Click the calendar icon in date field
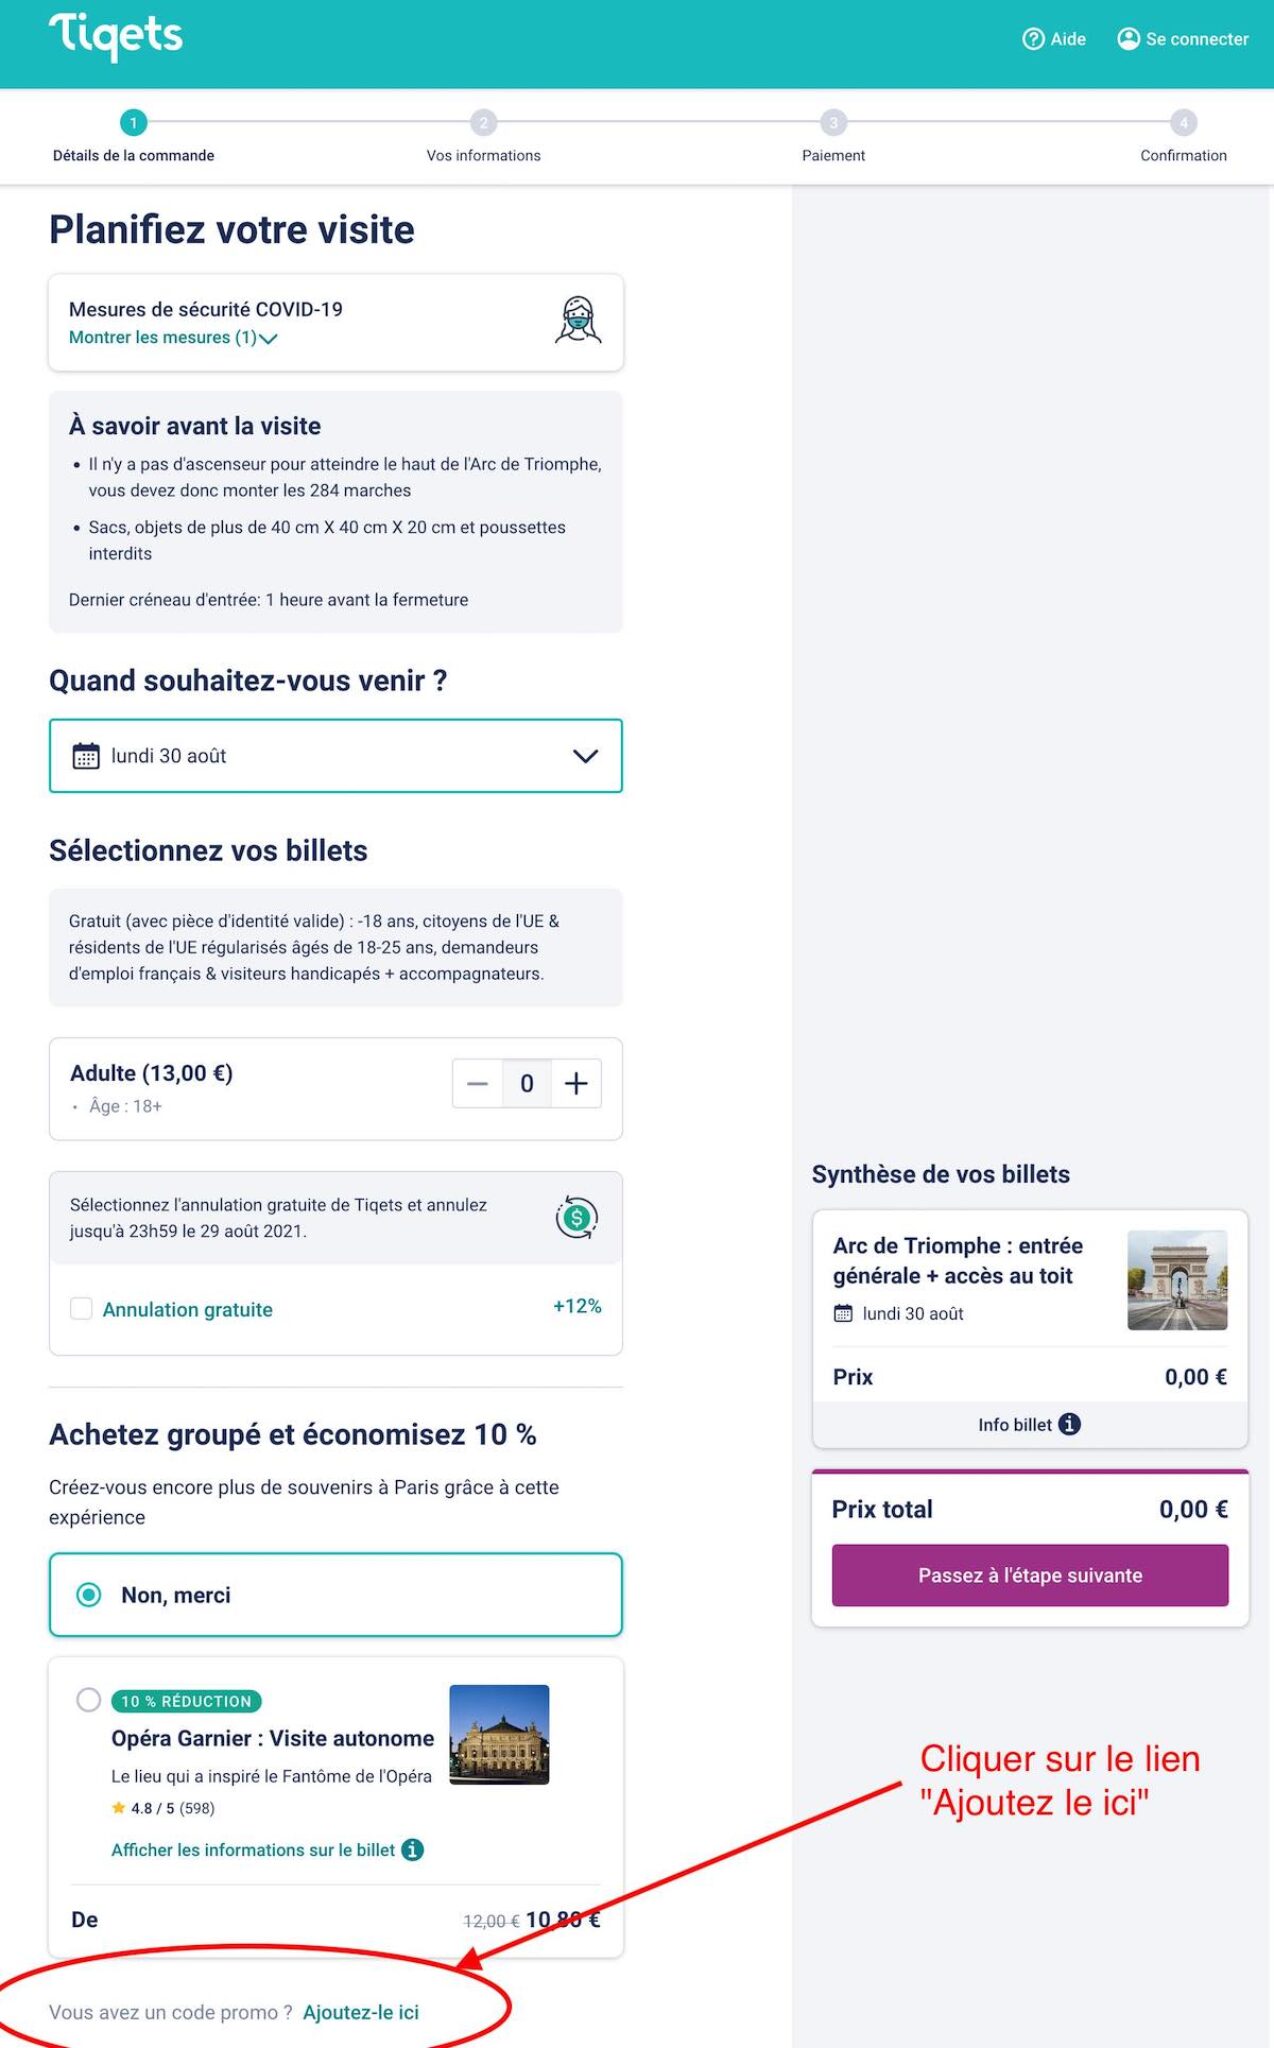1274x2048 pixels. point(86,756)
